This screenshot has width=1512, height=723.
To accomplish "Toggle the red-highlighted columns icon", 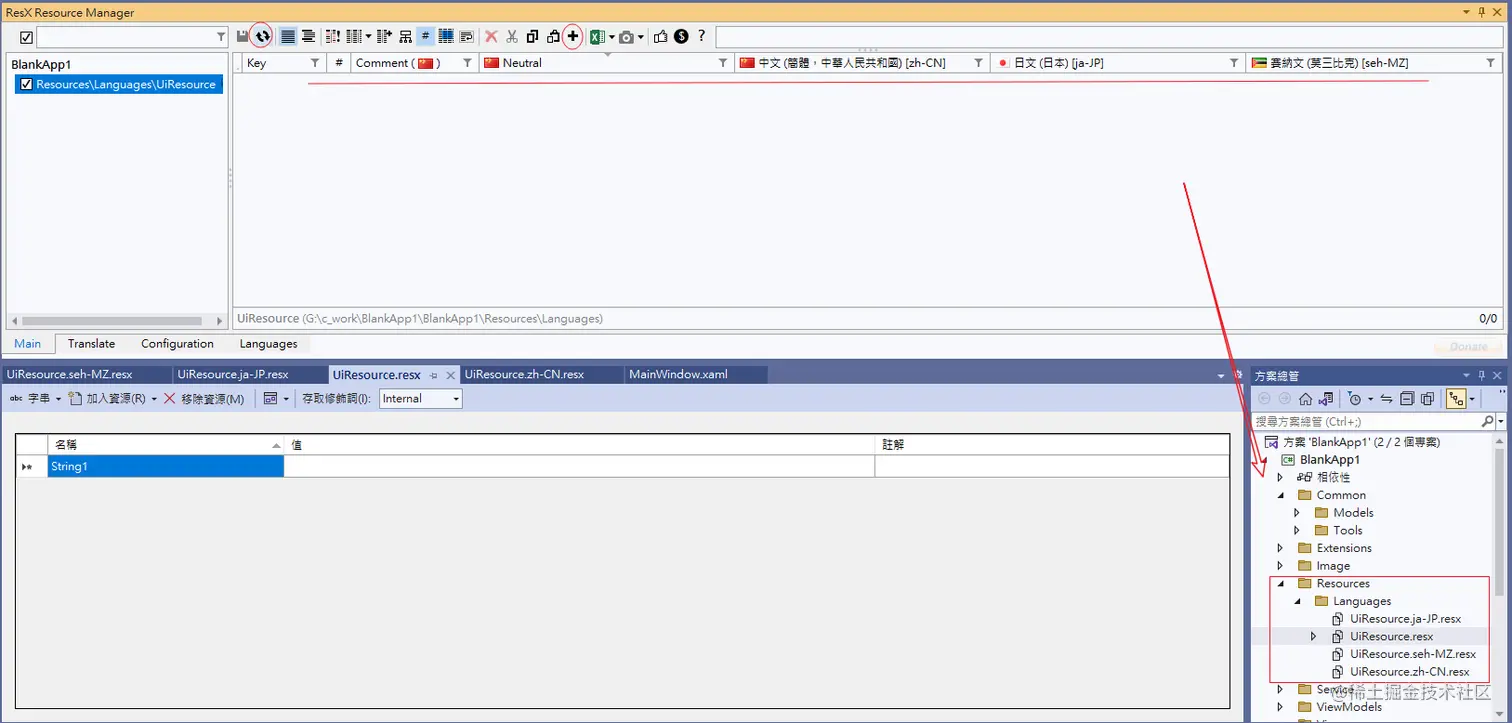I will (x=334, y=36).
